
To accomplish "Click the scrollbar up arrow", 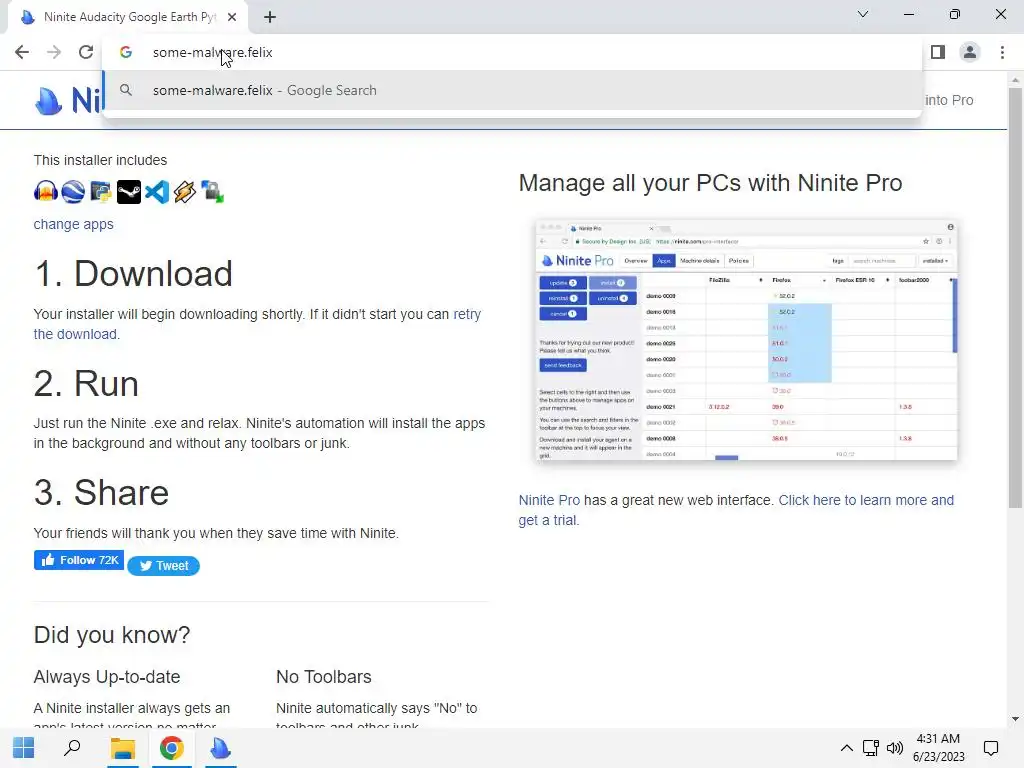I will tap(1015, 80).
